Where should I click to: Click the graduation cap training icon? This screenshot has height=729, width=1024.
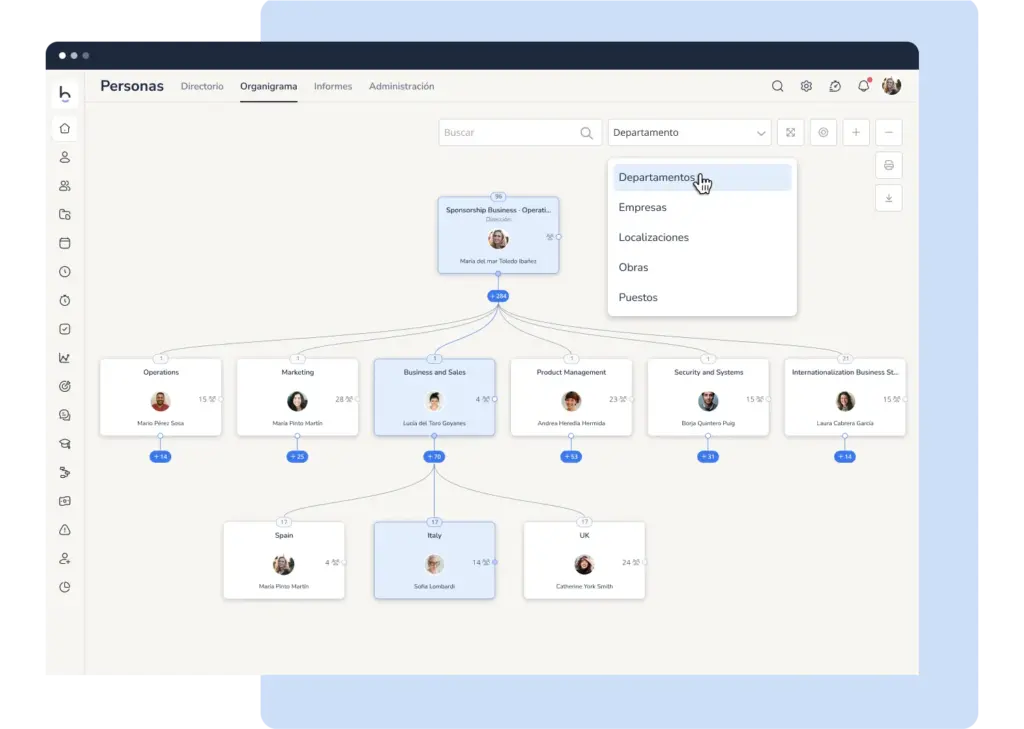(65, 444)
